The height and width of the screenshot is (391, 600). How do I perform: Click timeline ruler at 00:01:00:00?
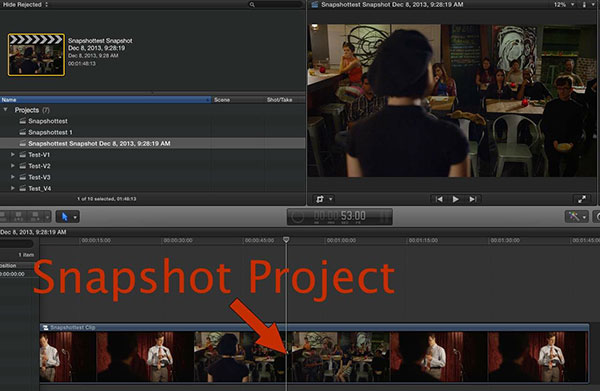341,241
